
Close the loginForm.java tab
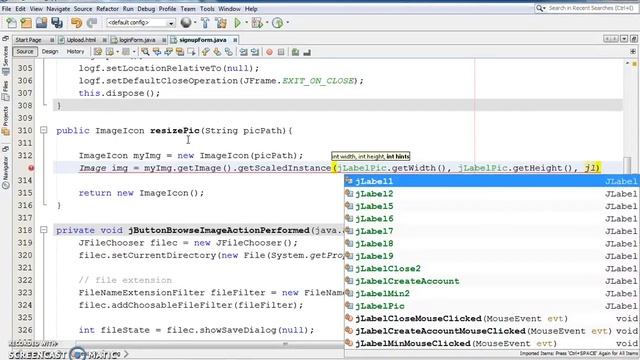164,40
